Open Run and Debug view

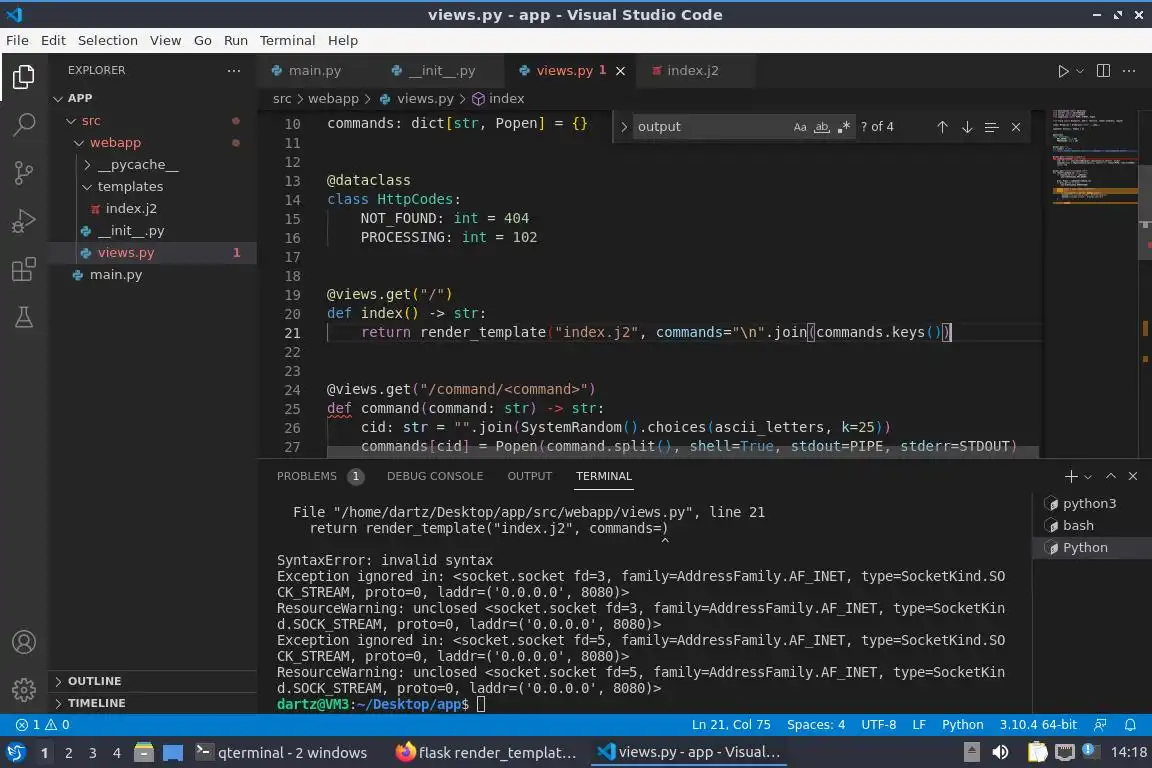point(24,220)
